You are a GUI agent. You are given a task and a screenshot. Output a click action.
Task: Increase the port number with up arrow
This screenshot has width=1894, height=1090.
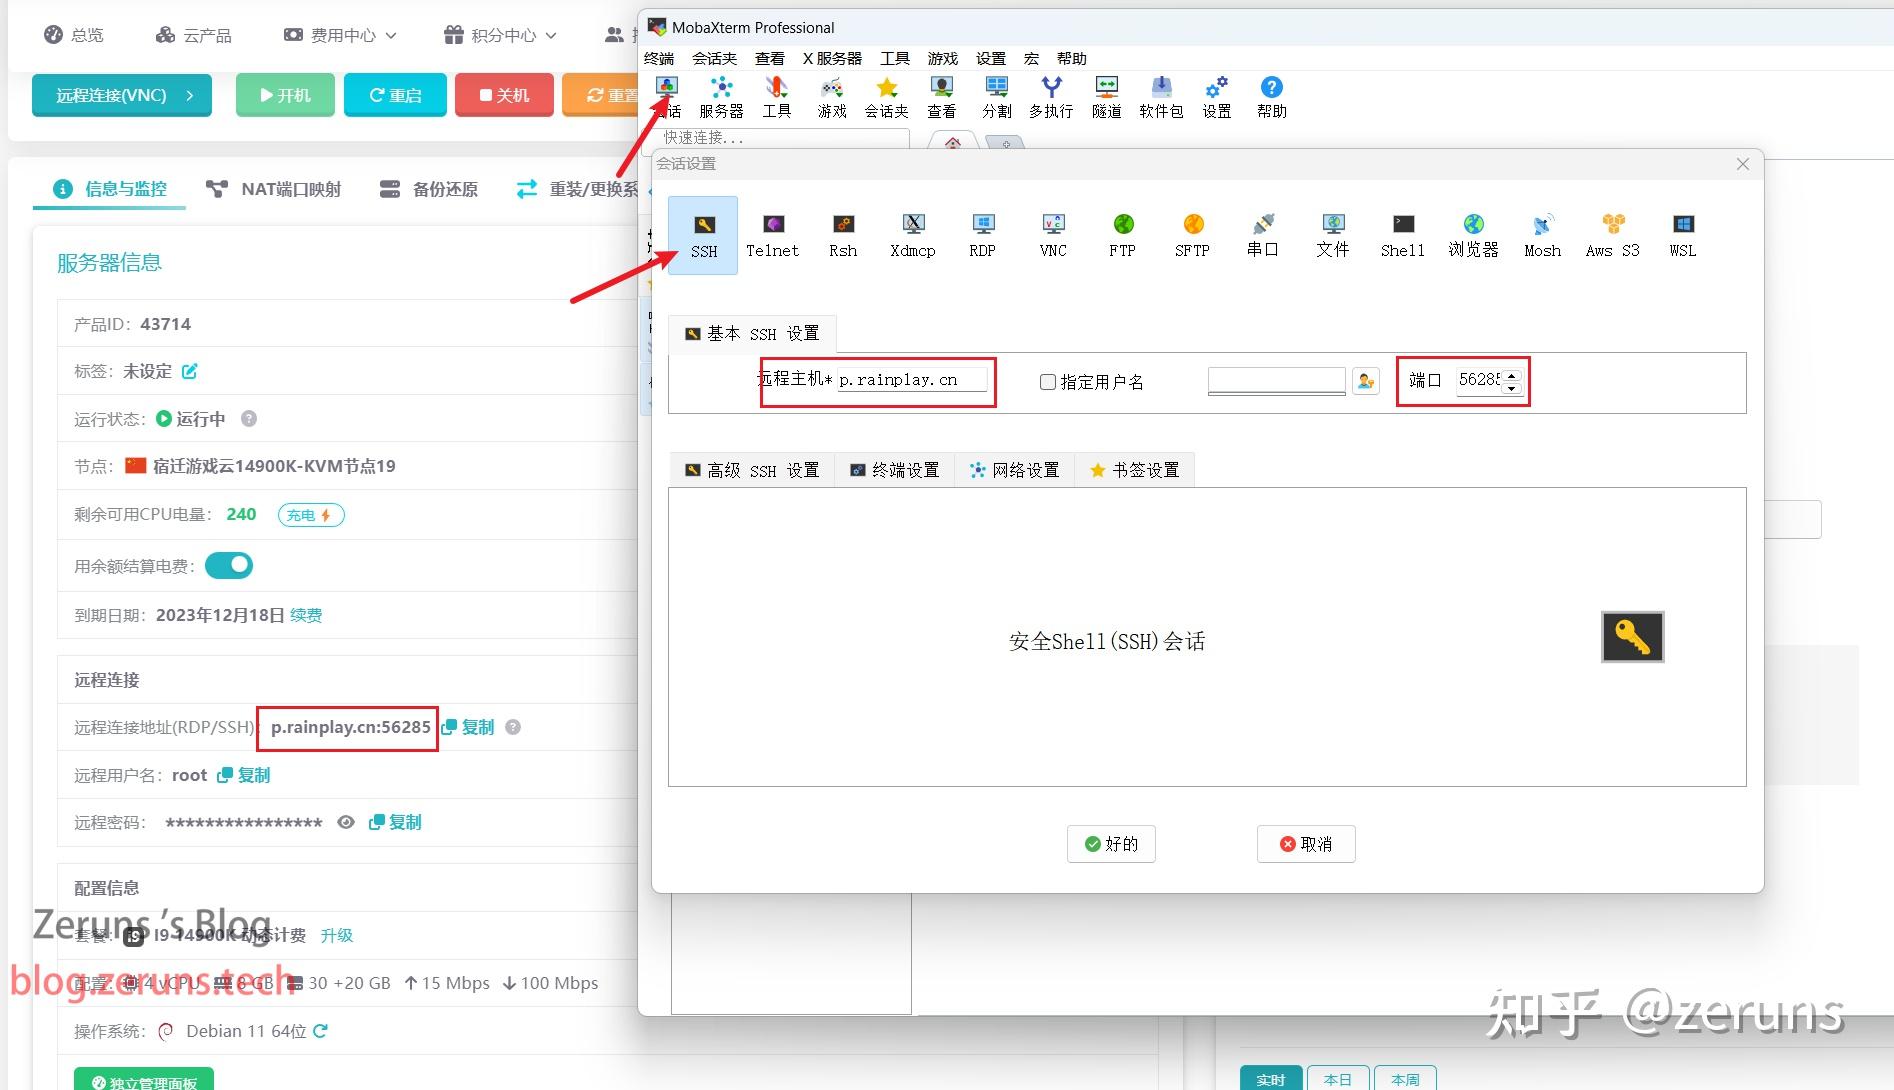(x=1511, y=375)
